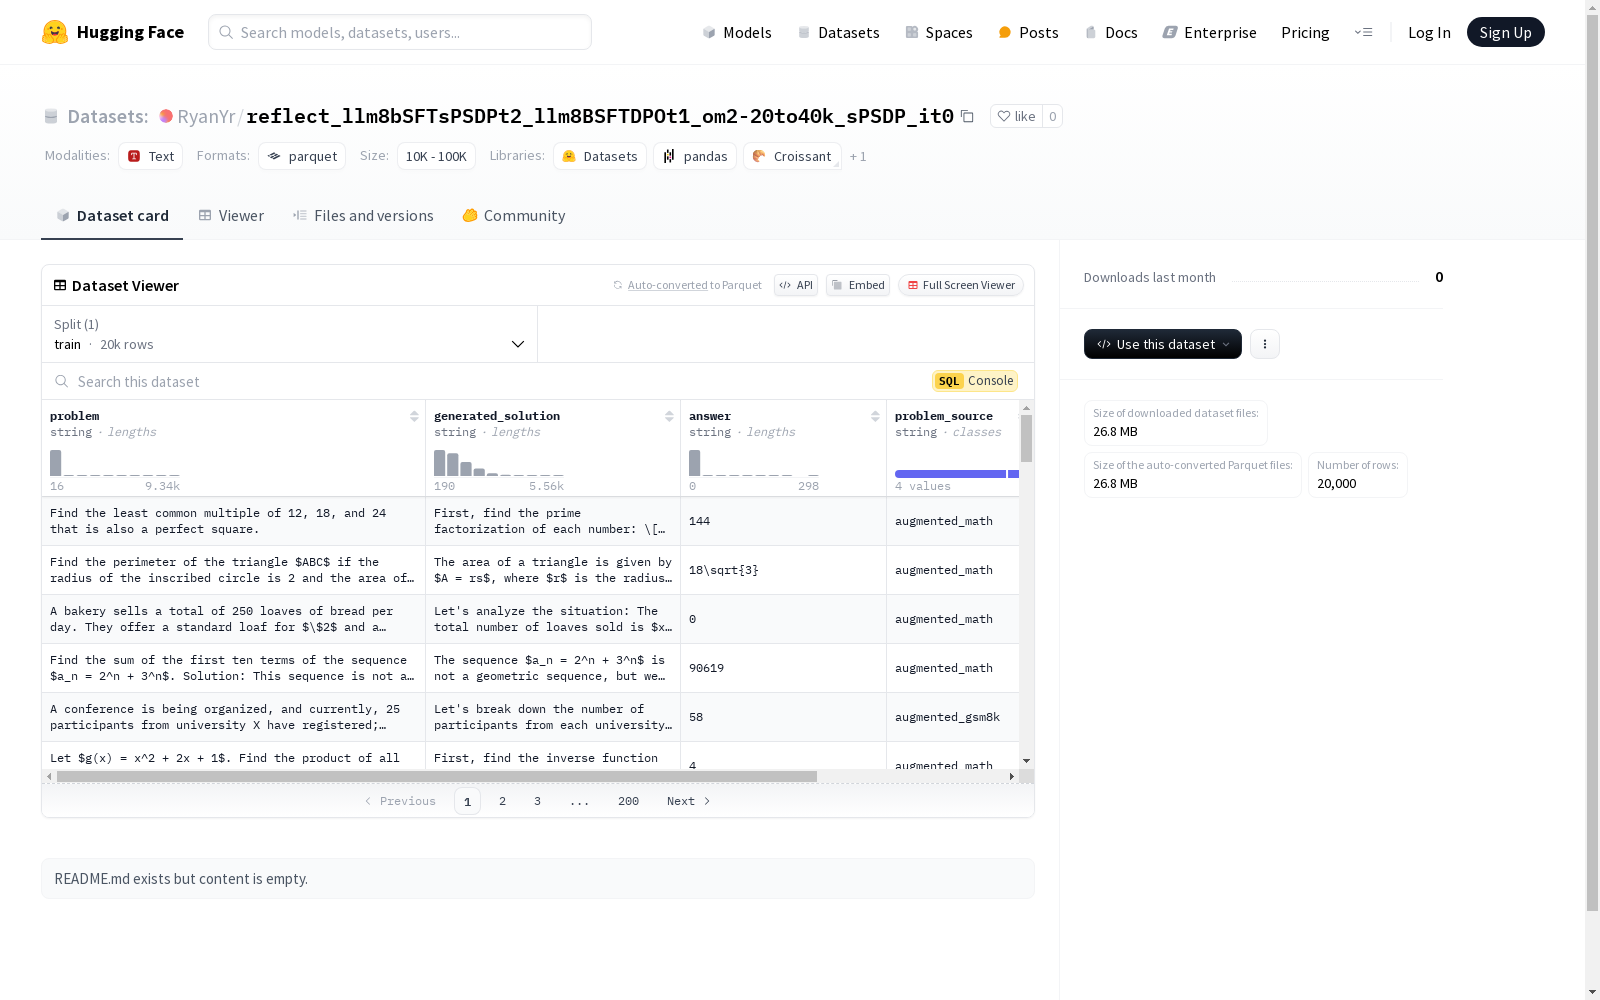Viewport: 1600px width, 1000px height.
Task: Click the RyanYr username link
Action: coord(206,116)
